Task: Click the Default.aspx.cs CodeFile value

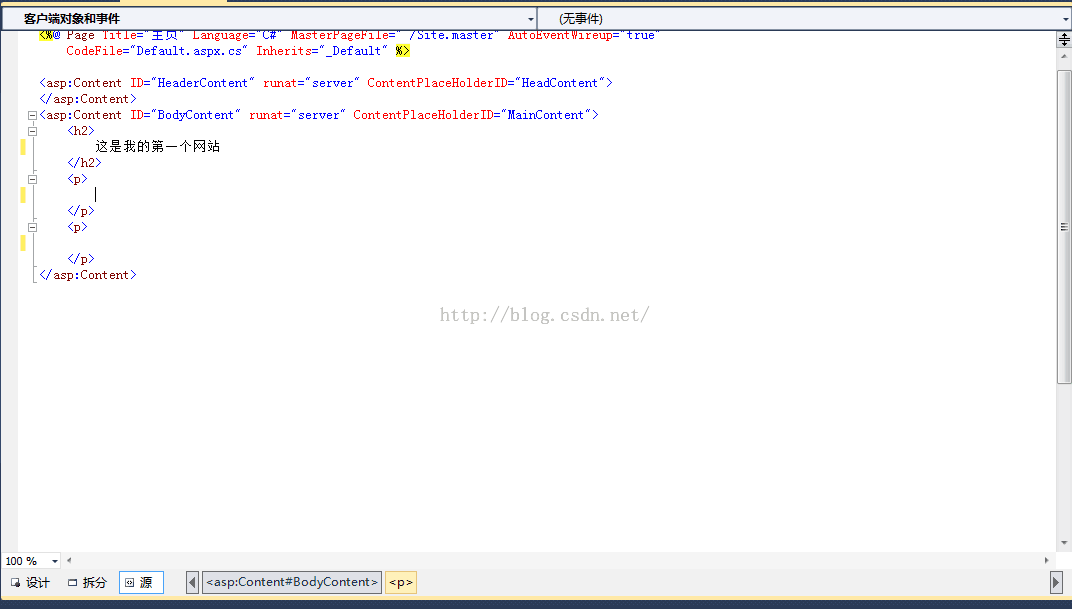Action: point(189,51)
